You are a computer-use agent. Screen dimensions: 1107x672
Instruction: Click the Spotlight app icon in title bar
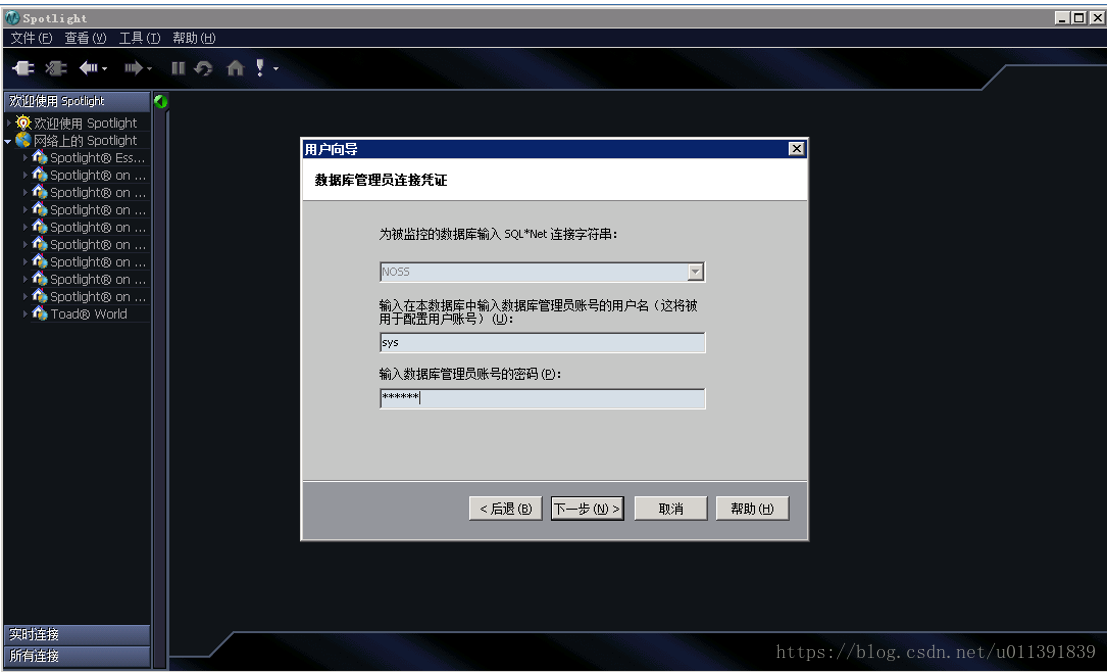(12, 18)
